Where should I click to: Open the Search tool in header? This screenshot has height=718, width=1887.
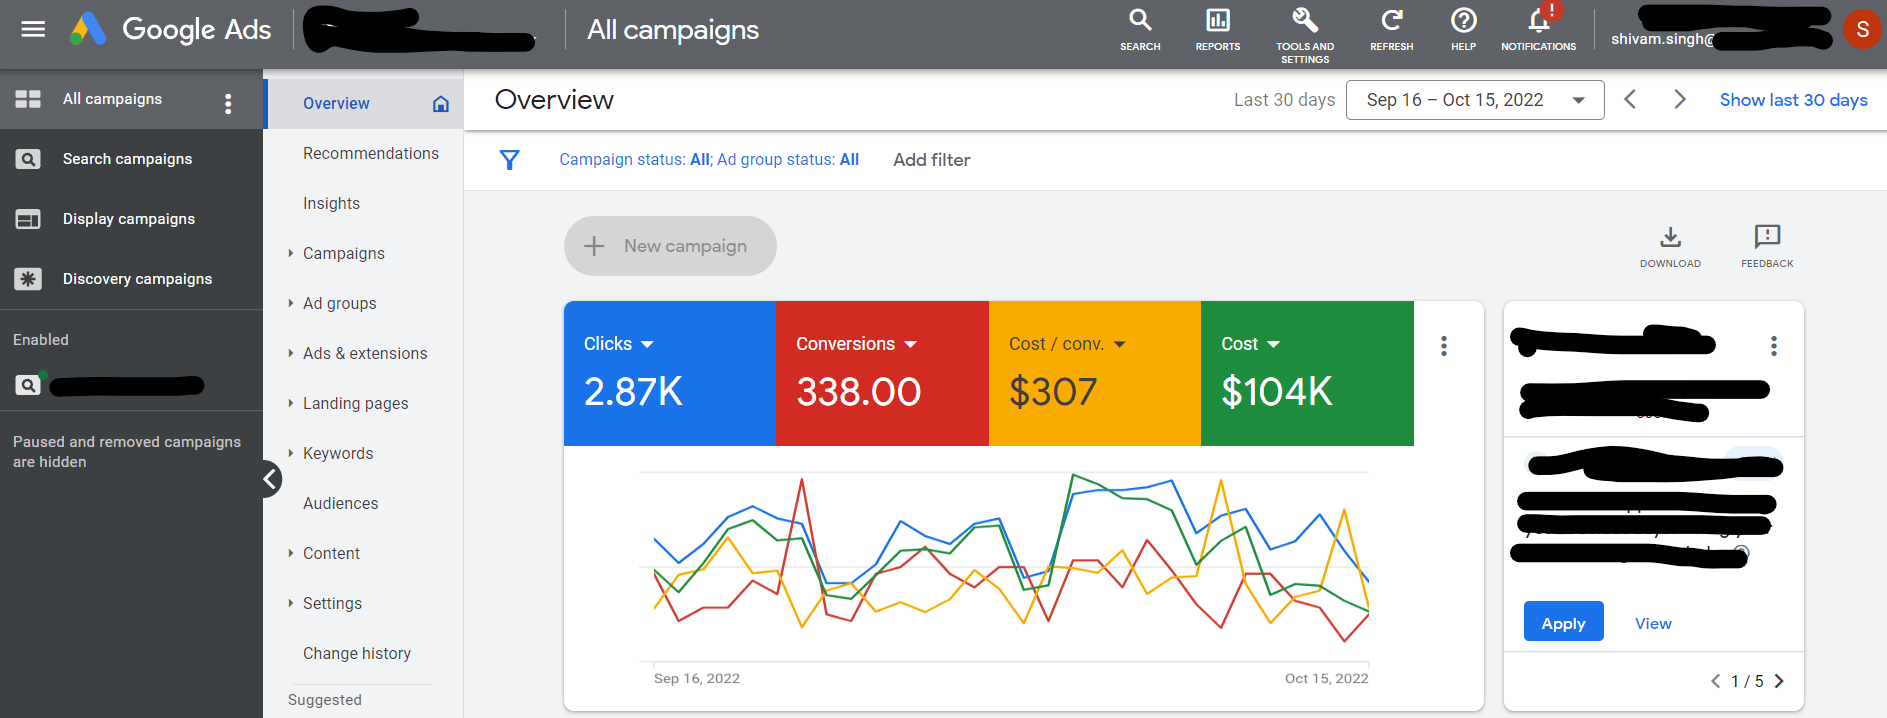coord(1140,30)
